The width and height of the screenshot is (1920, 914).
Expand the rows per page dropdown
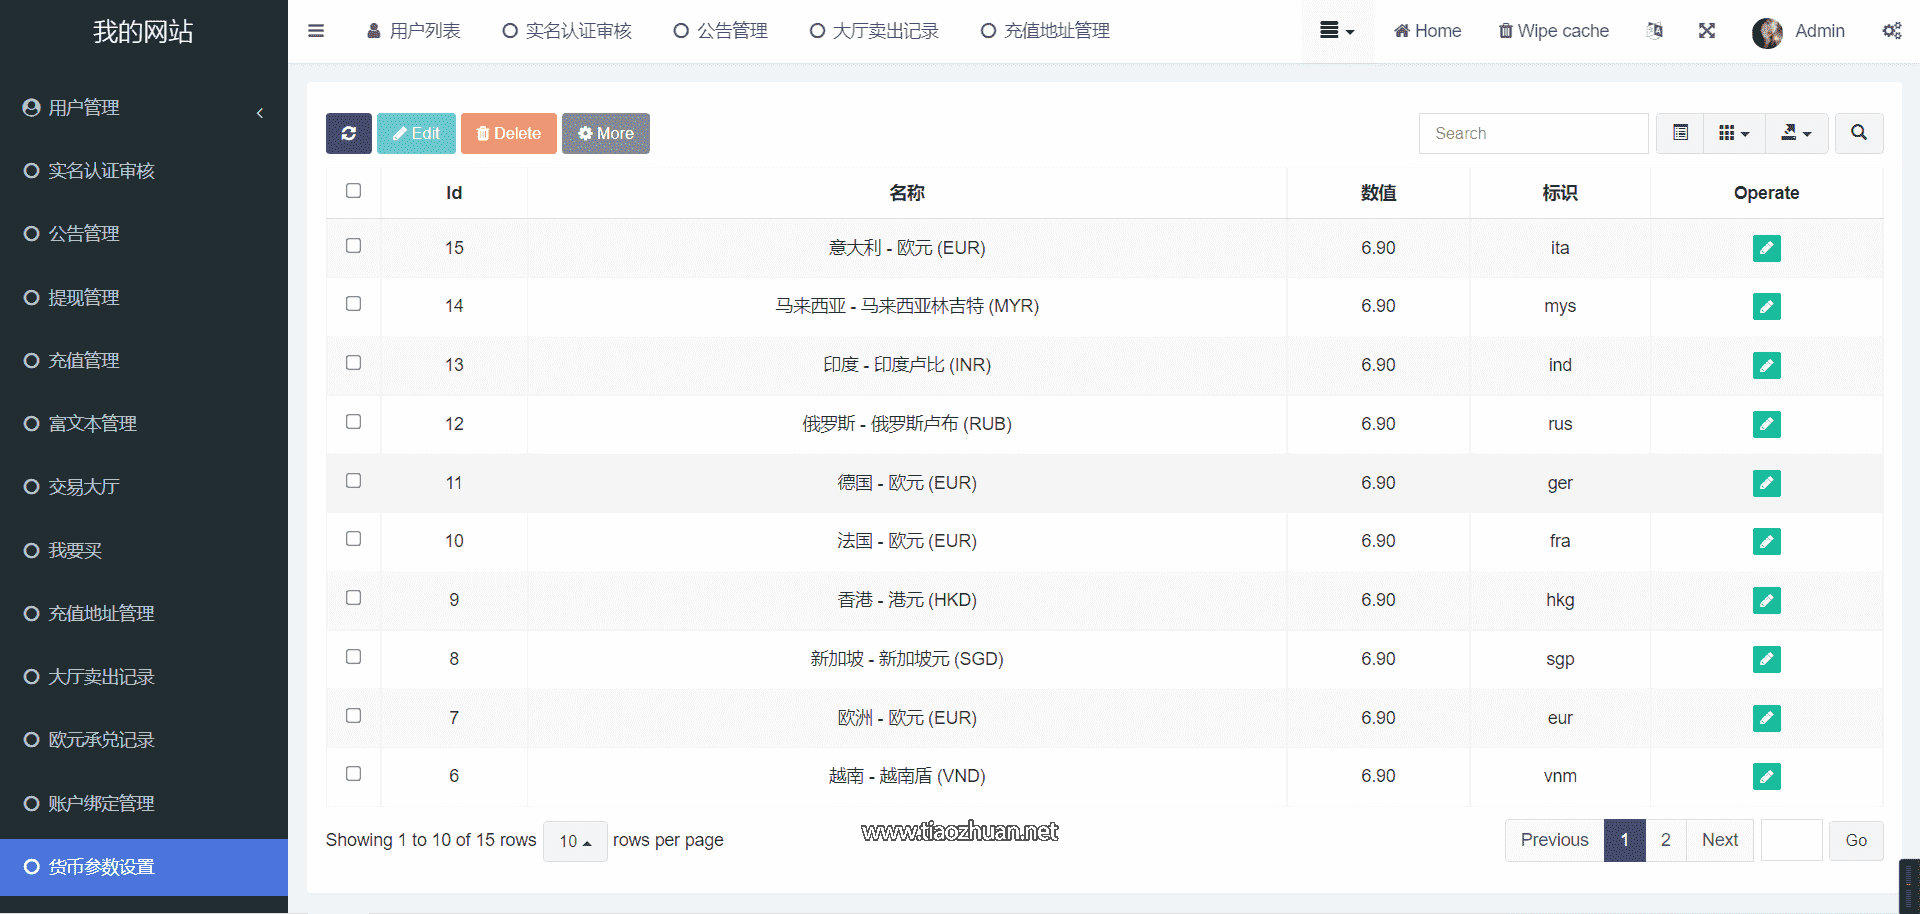point(575,841)
